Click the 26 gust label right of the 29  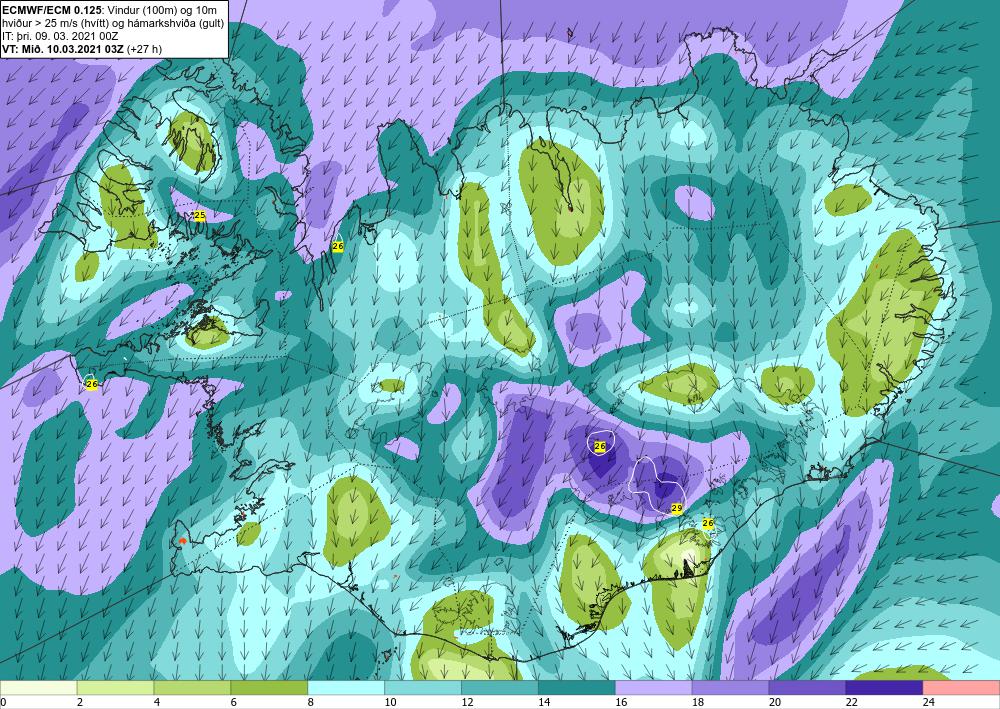pyautogui.click(x=707, y=523)
